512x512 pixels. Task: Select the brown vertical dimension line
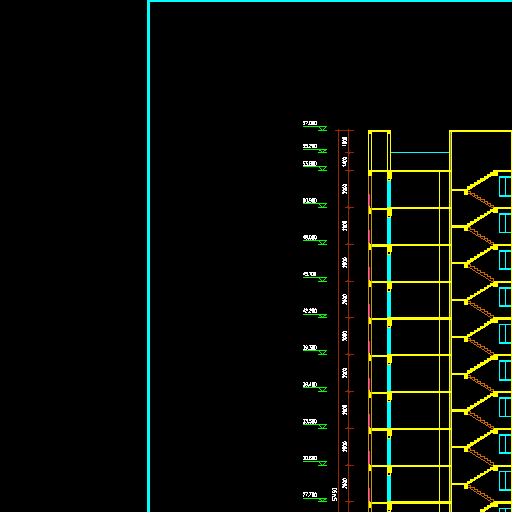tap(338, 320)
